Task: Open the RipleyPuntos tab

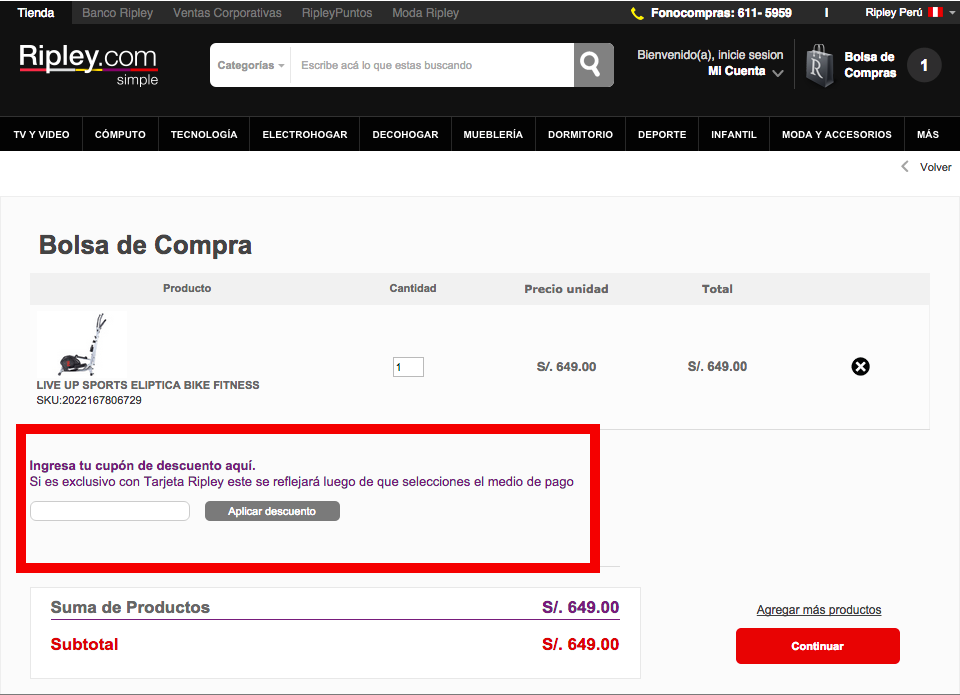Action: (x=337, y=13)
